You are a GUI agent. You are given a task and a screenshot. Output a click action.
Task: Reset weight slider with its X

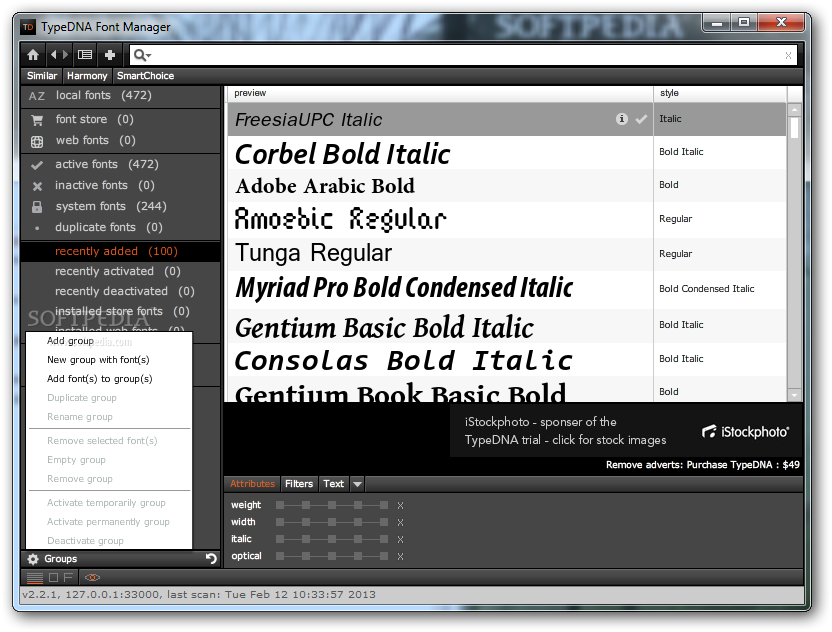pyautogui.click(x=401, y=506)
